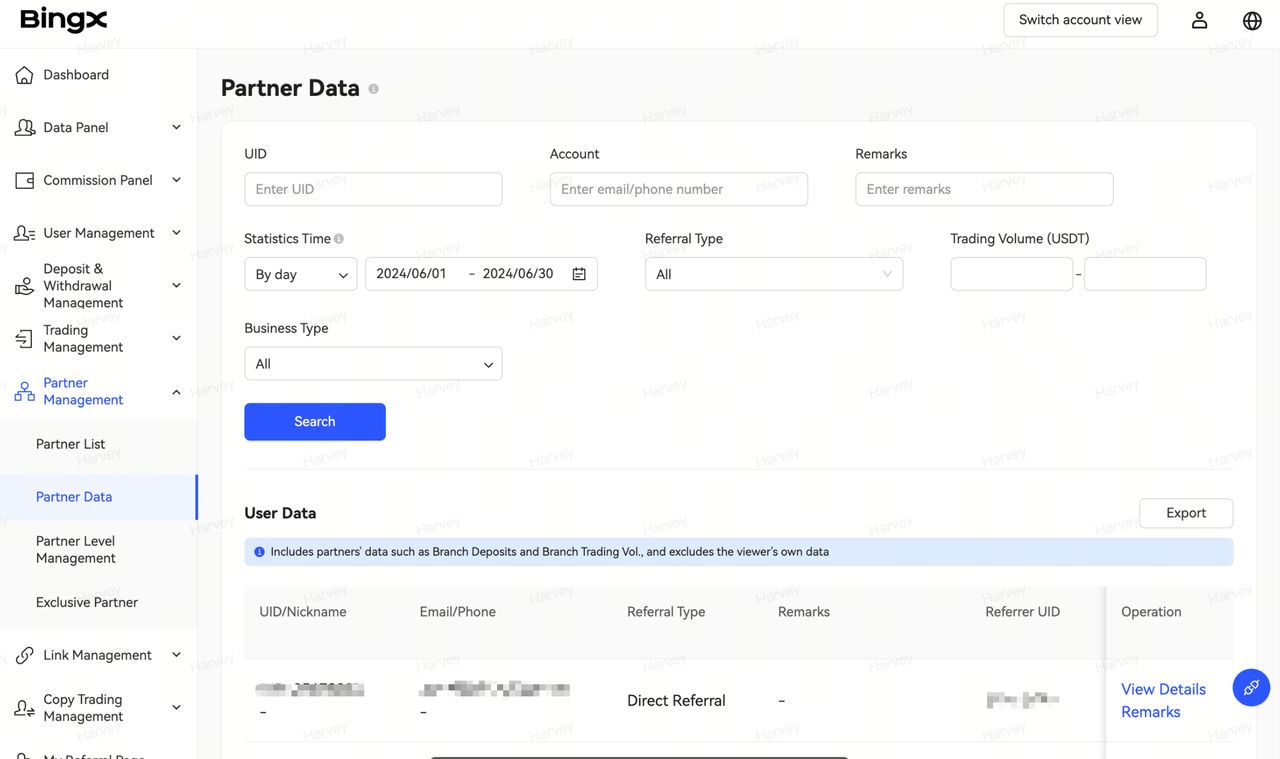This screenshot has height=759, width=1280.
Task: Click the Dashboard home icon
Action: pyautogui.click(x=25, y=75)
